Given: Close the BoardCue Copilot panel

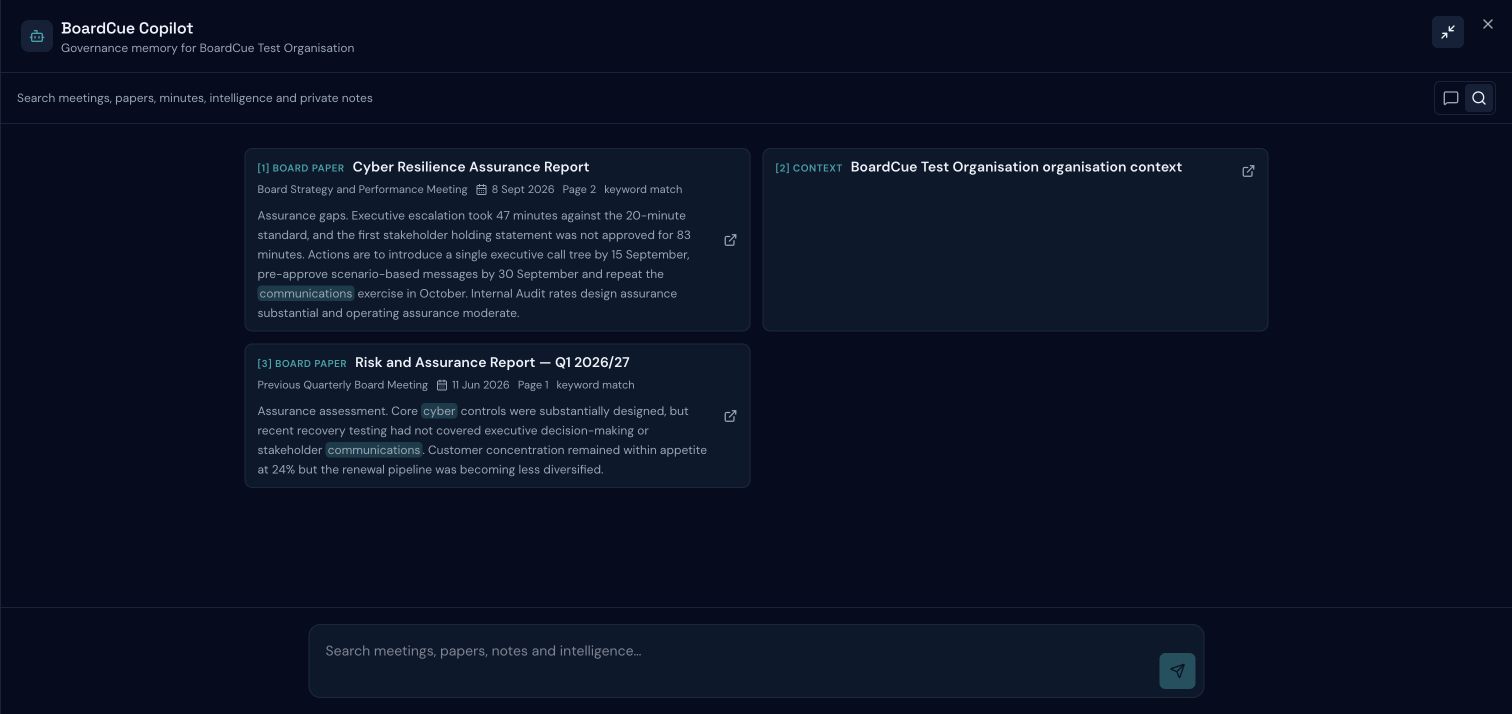Looking at the screenshot, I should (x=1487, y=24).
